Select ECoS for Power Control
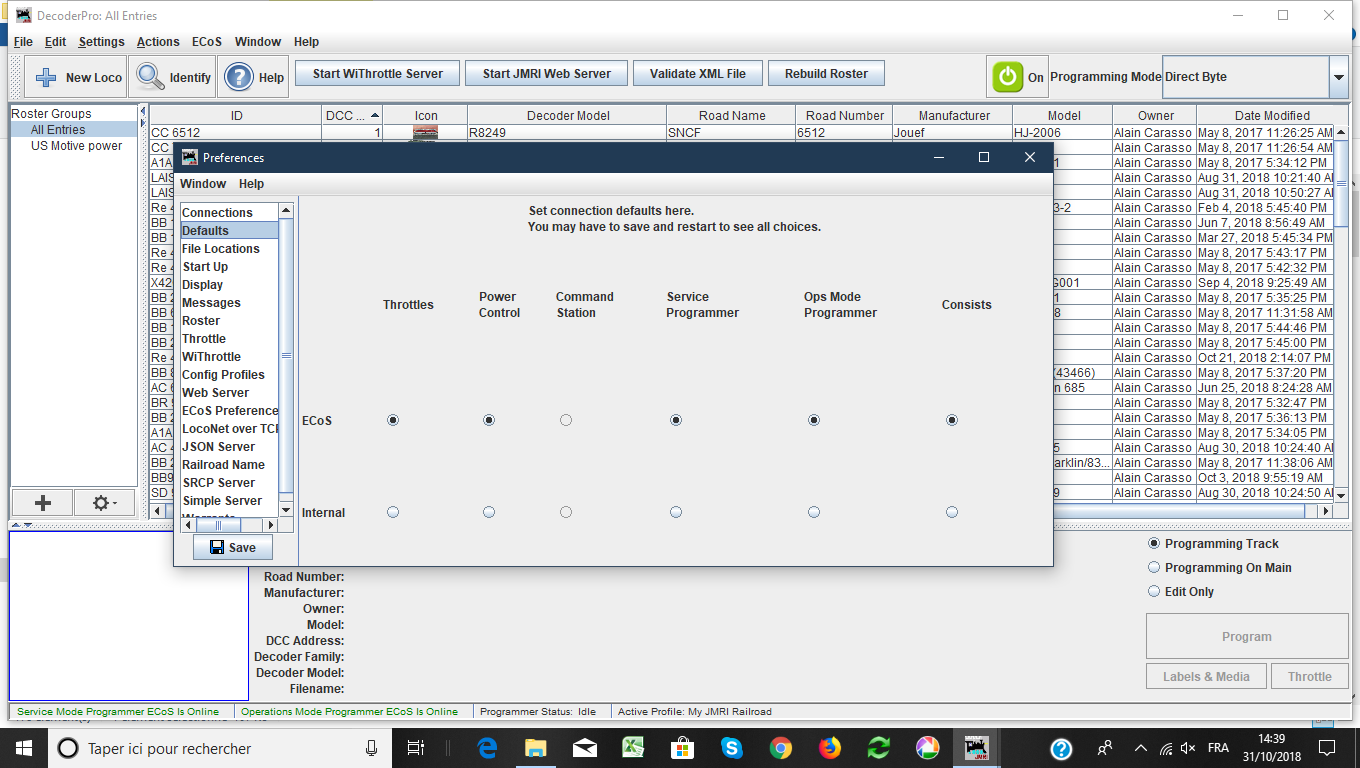This screenshot has height=768, width=1360. [489, 420]
